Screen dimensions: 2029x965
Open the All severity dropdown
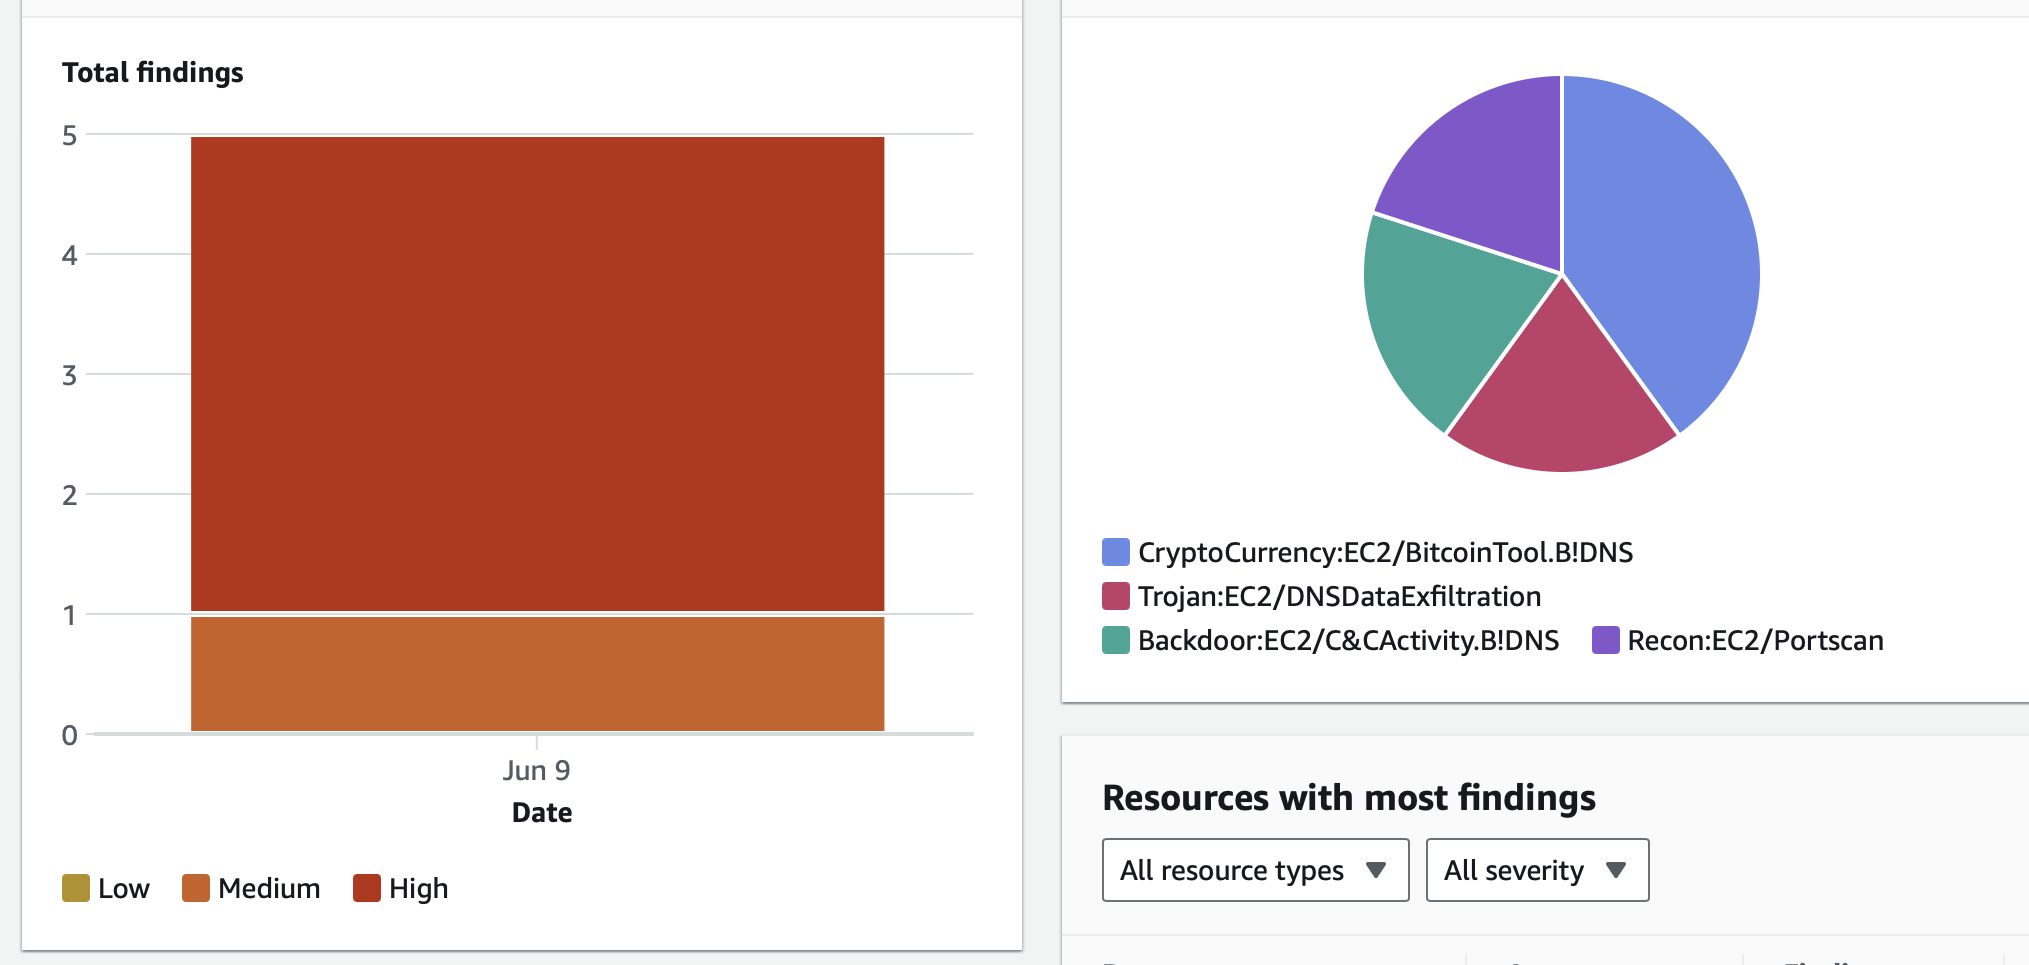click(1536, 870)
